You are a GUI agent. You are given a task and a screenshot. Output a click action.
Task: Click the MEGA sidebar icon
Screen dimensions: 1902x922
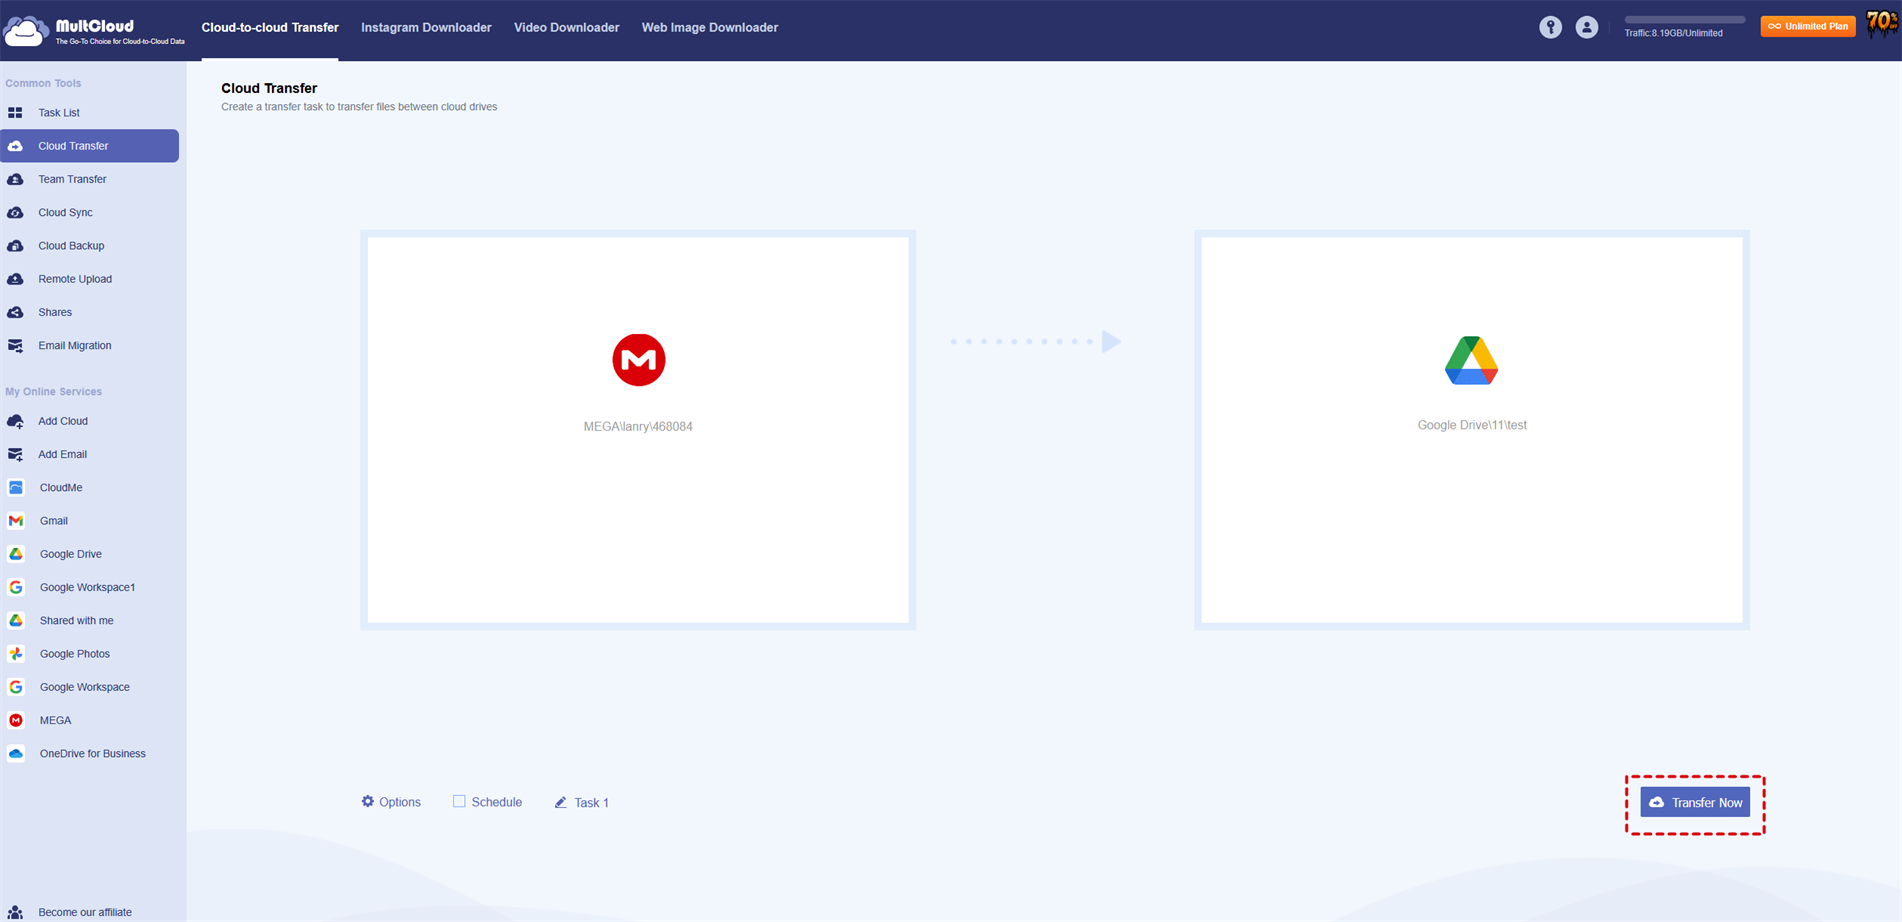tap(16, 720)
